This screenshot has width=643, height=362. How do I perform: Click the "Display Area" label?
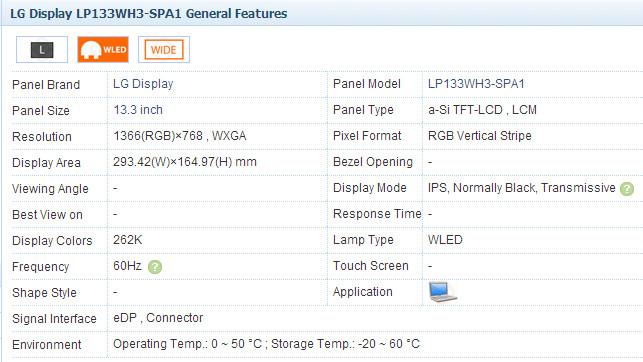(46, 163)
